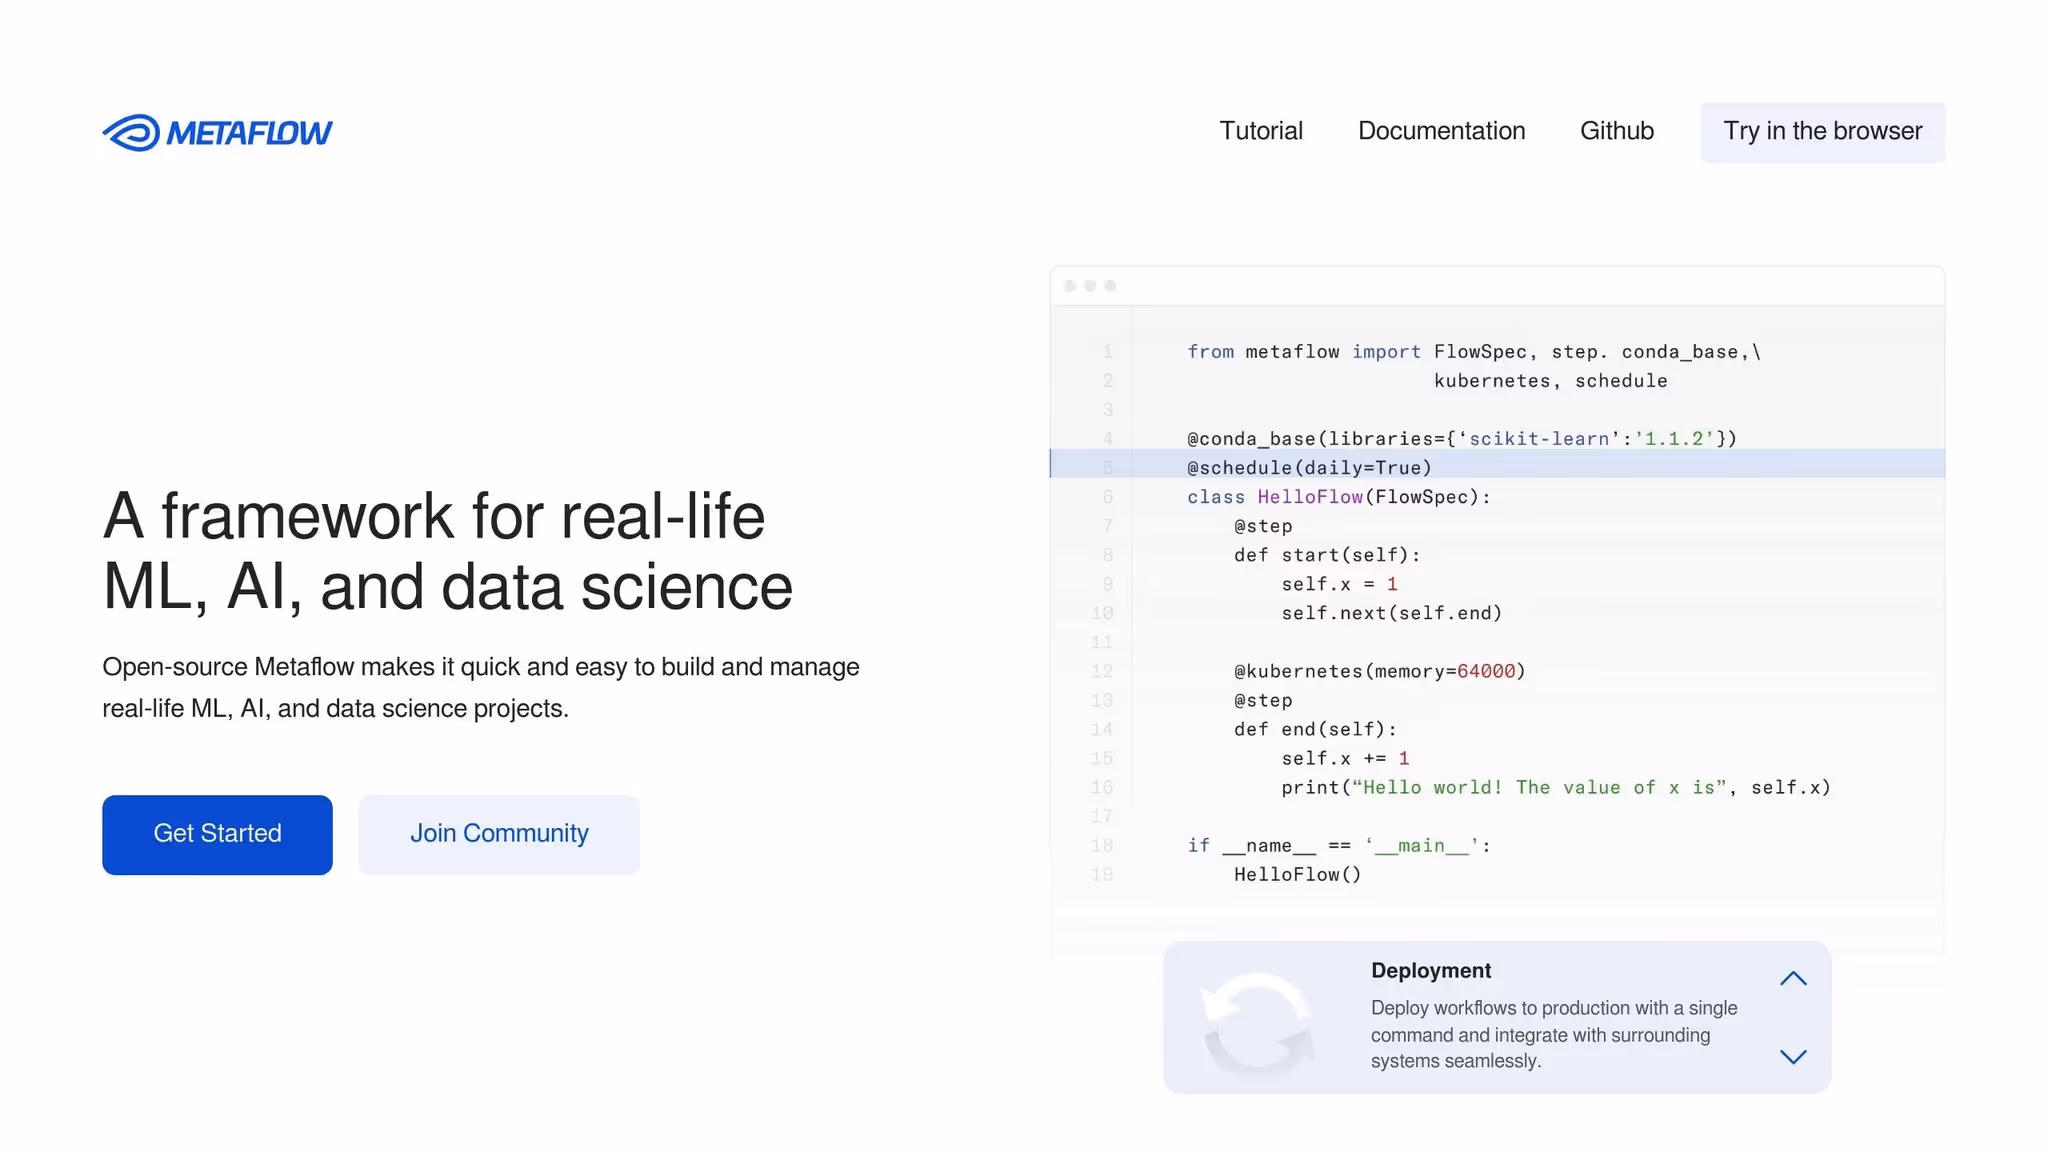Click the @conda_base libraries code line

(1461, 439)
